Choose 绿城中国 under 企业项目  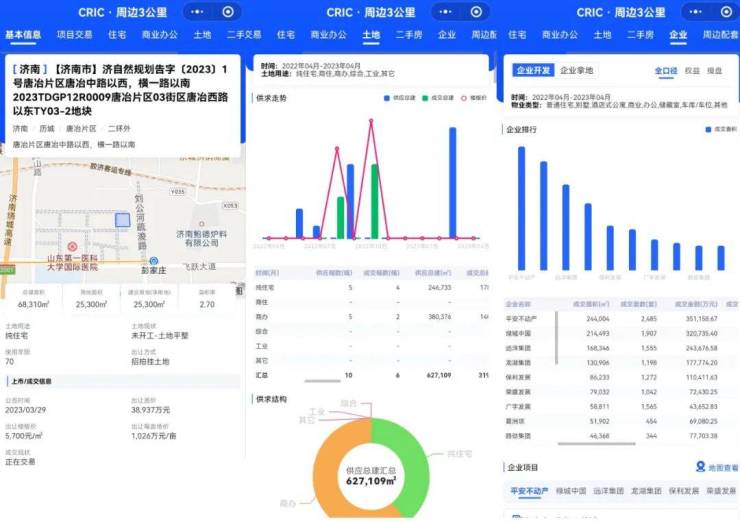pos(571,491)
